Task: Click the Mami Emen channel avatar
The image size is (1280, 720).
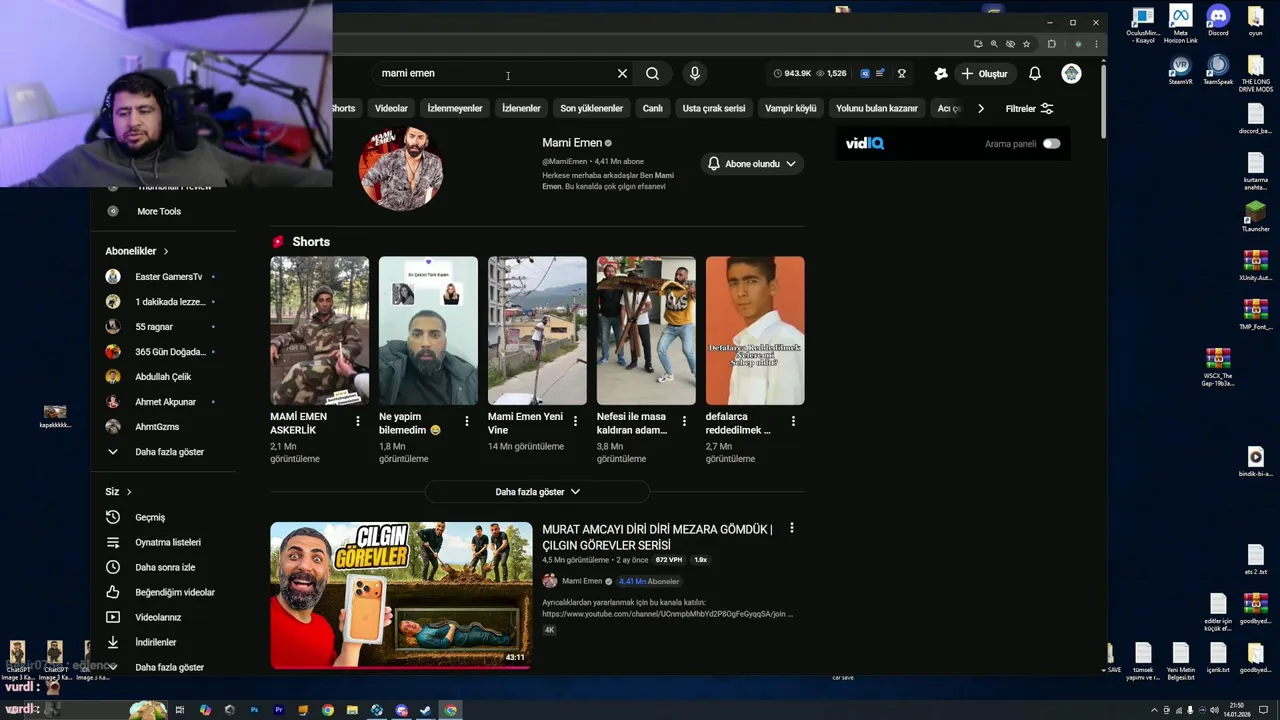Action: [401, 168]
